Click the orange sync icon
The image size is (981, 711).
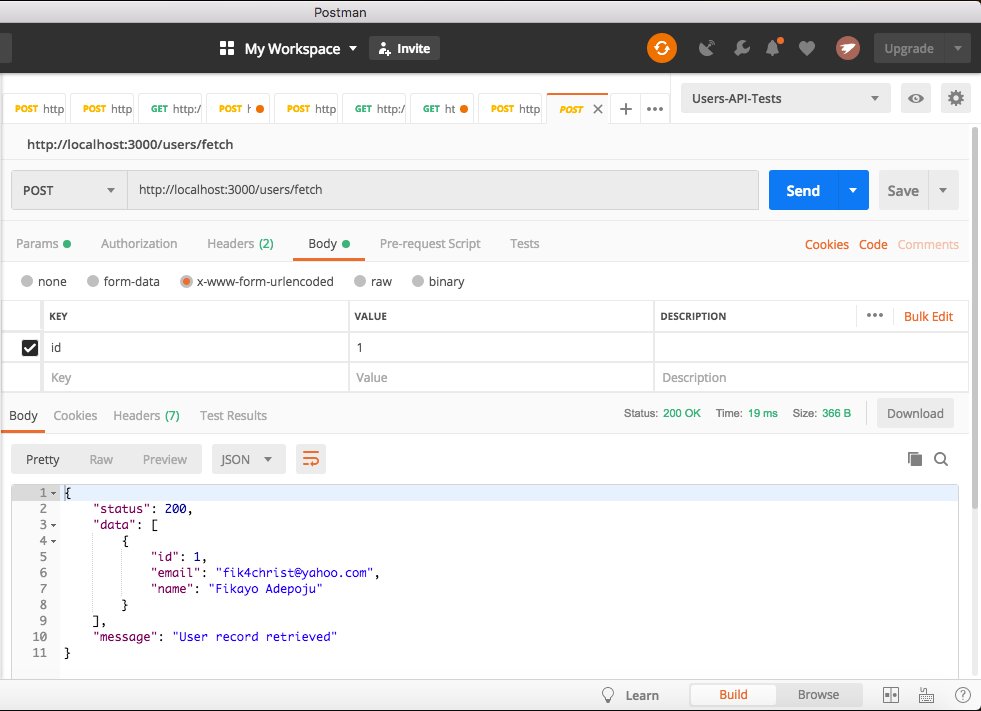[661, 48]
